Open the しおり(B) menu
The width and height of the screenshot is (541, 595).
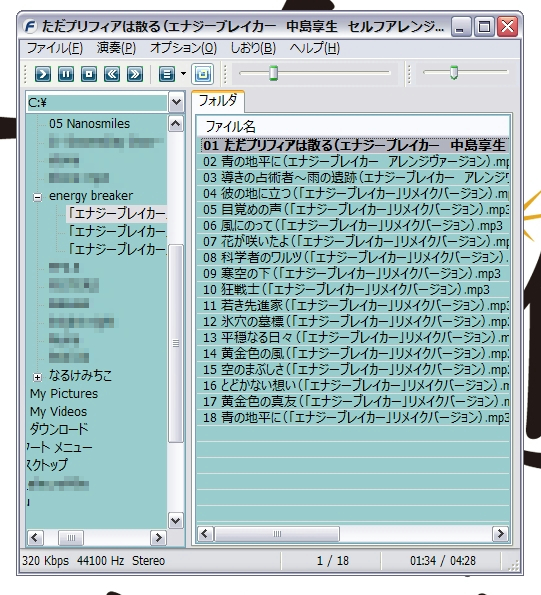pos(253,48)
